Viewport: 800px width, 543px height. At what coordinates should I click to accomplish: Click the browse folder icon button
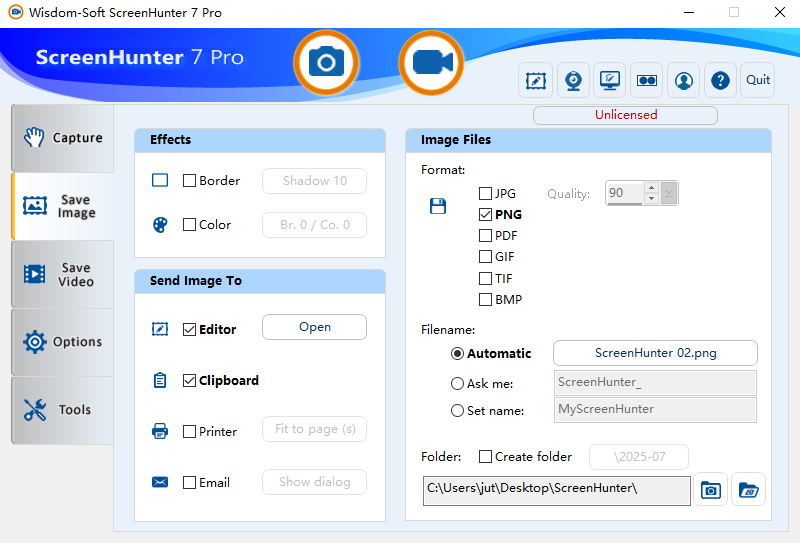[x=748, y=490]
